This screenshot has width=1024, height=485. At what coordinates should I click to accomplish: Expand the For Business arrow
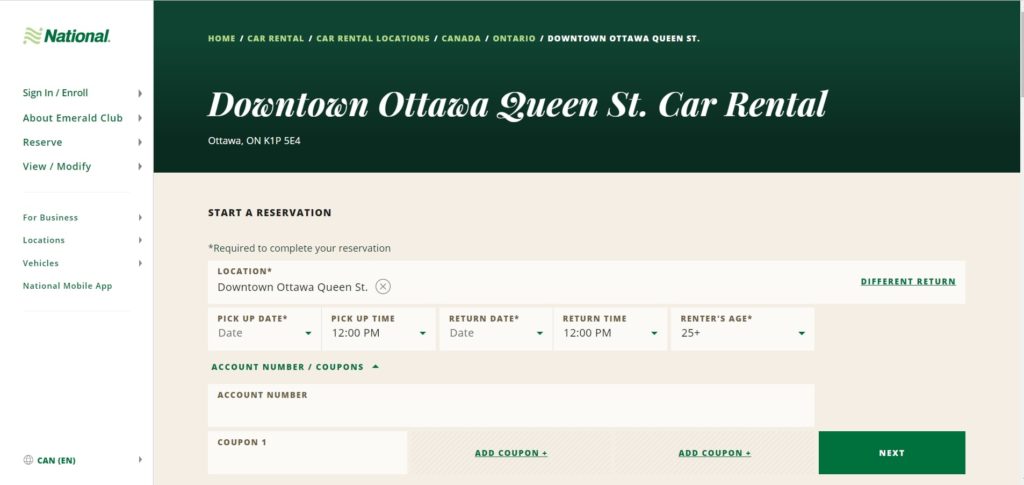click(x=140, y=217)
